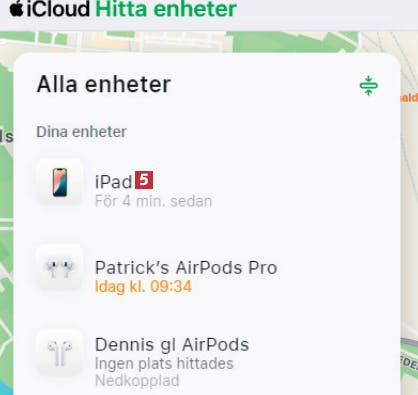Choose Dennis gl AirPods in the list
Image resolution: width=418 pixels, height=395 pixels.
[x=172, y=344]
